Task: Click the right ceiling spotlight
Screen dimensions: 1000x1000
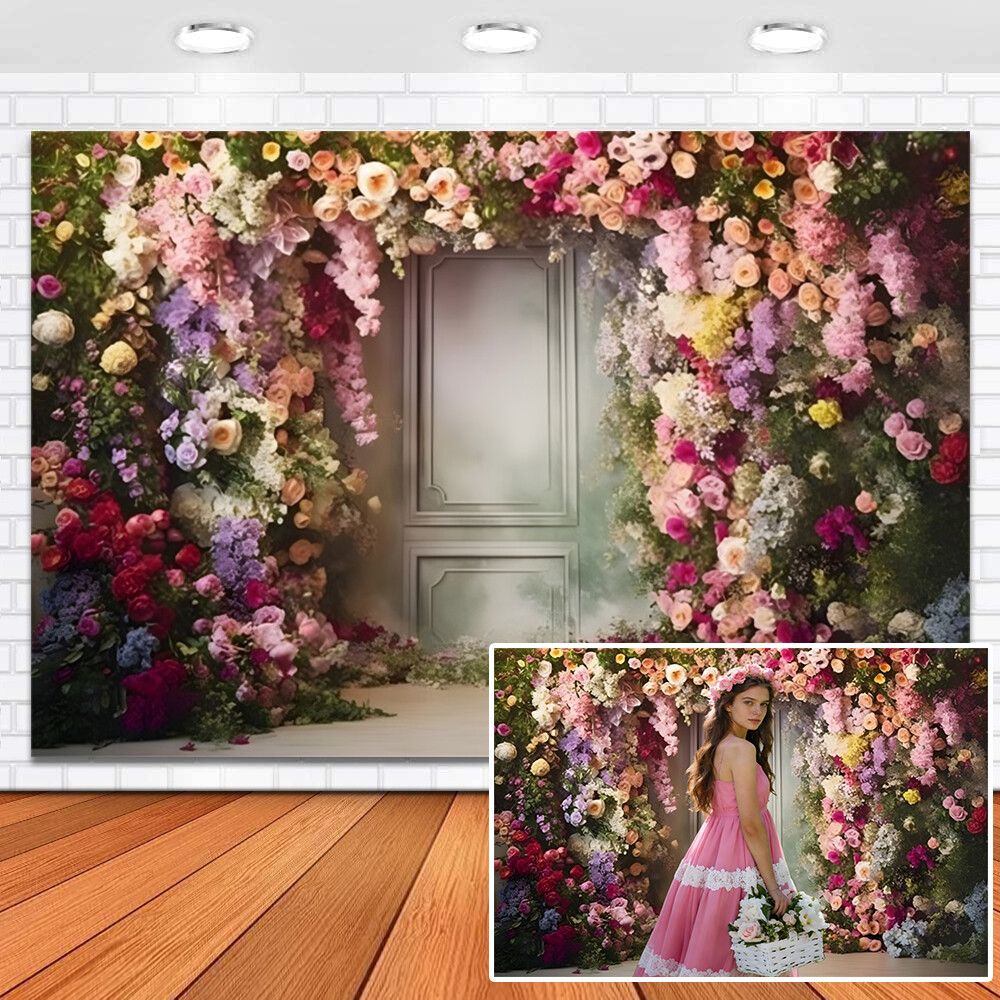Action: tap(787, 38)
